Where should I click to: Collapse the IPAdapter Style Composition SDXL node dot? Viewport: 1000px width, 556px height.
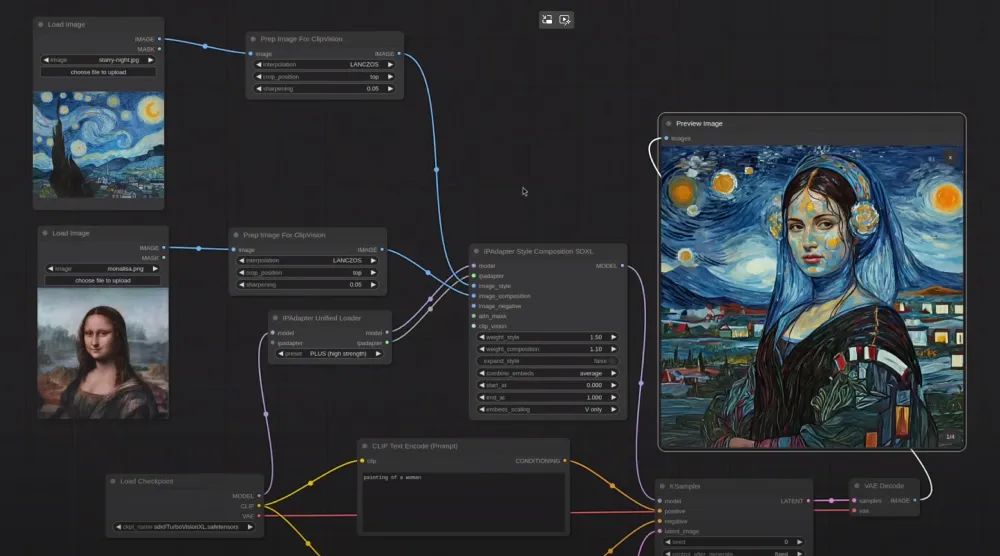point(476,251)
